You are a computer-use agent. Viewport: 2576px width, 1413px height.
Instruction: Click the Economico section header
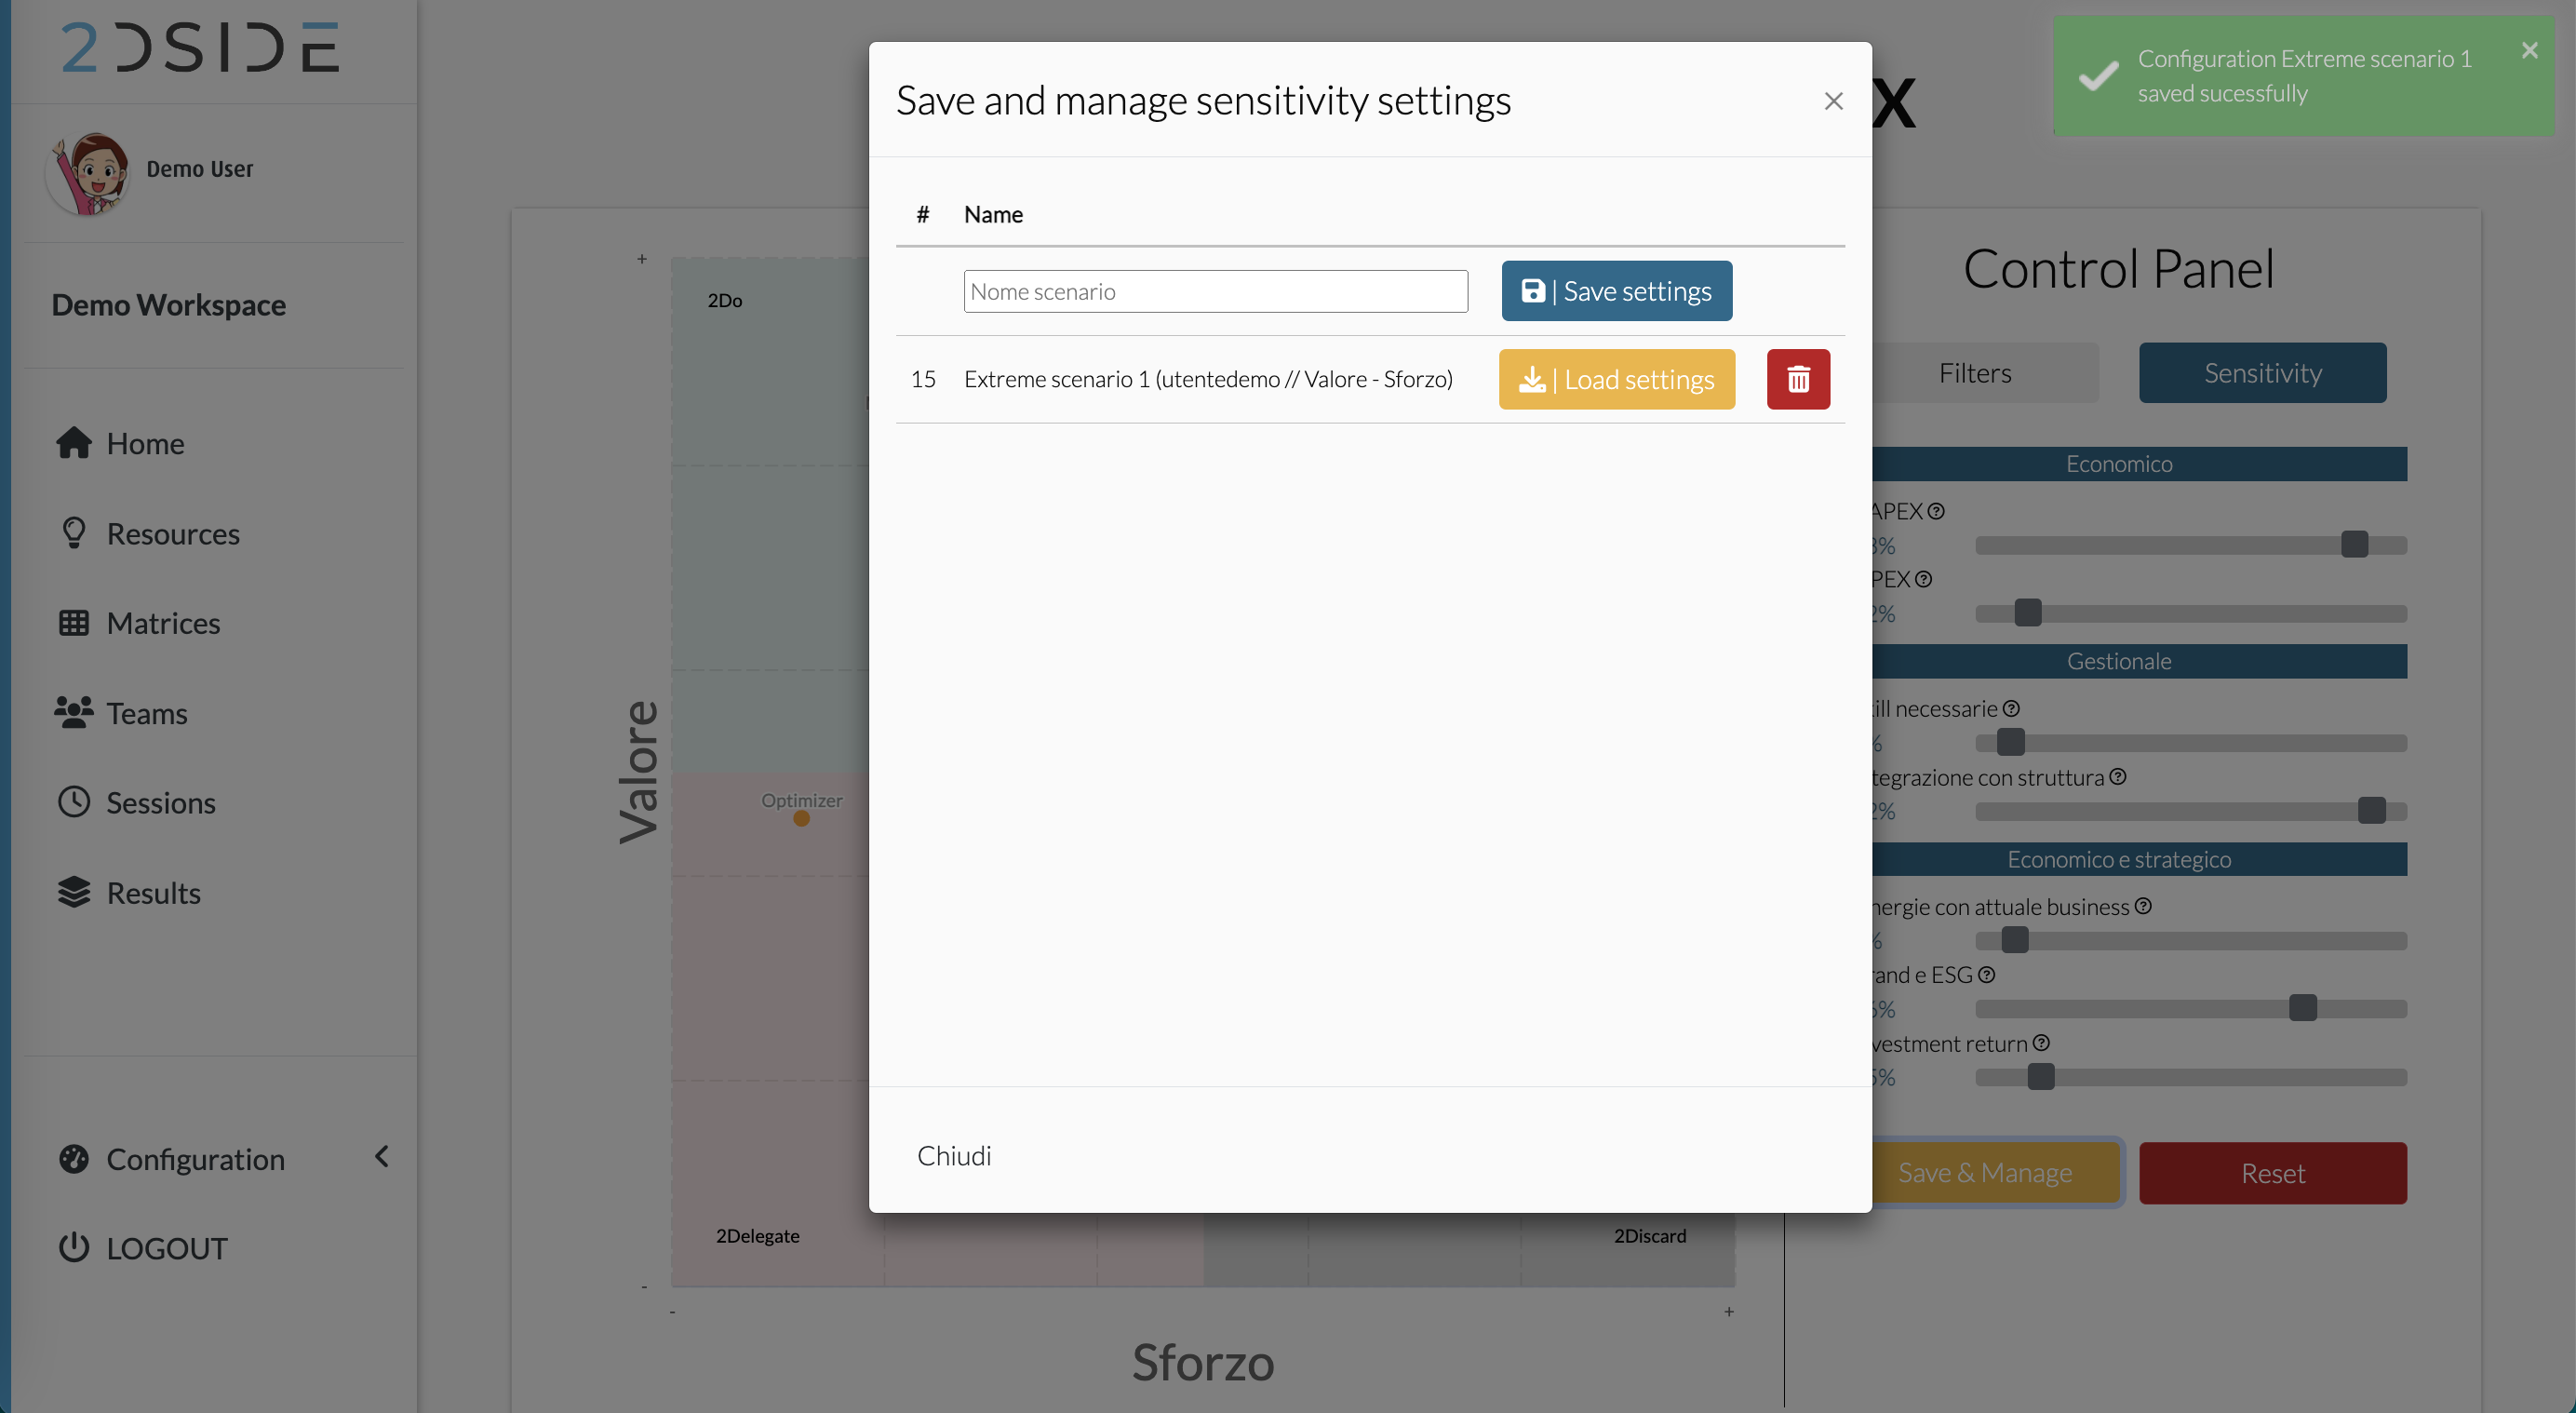point(2139,464)
